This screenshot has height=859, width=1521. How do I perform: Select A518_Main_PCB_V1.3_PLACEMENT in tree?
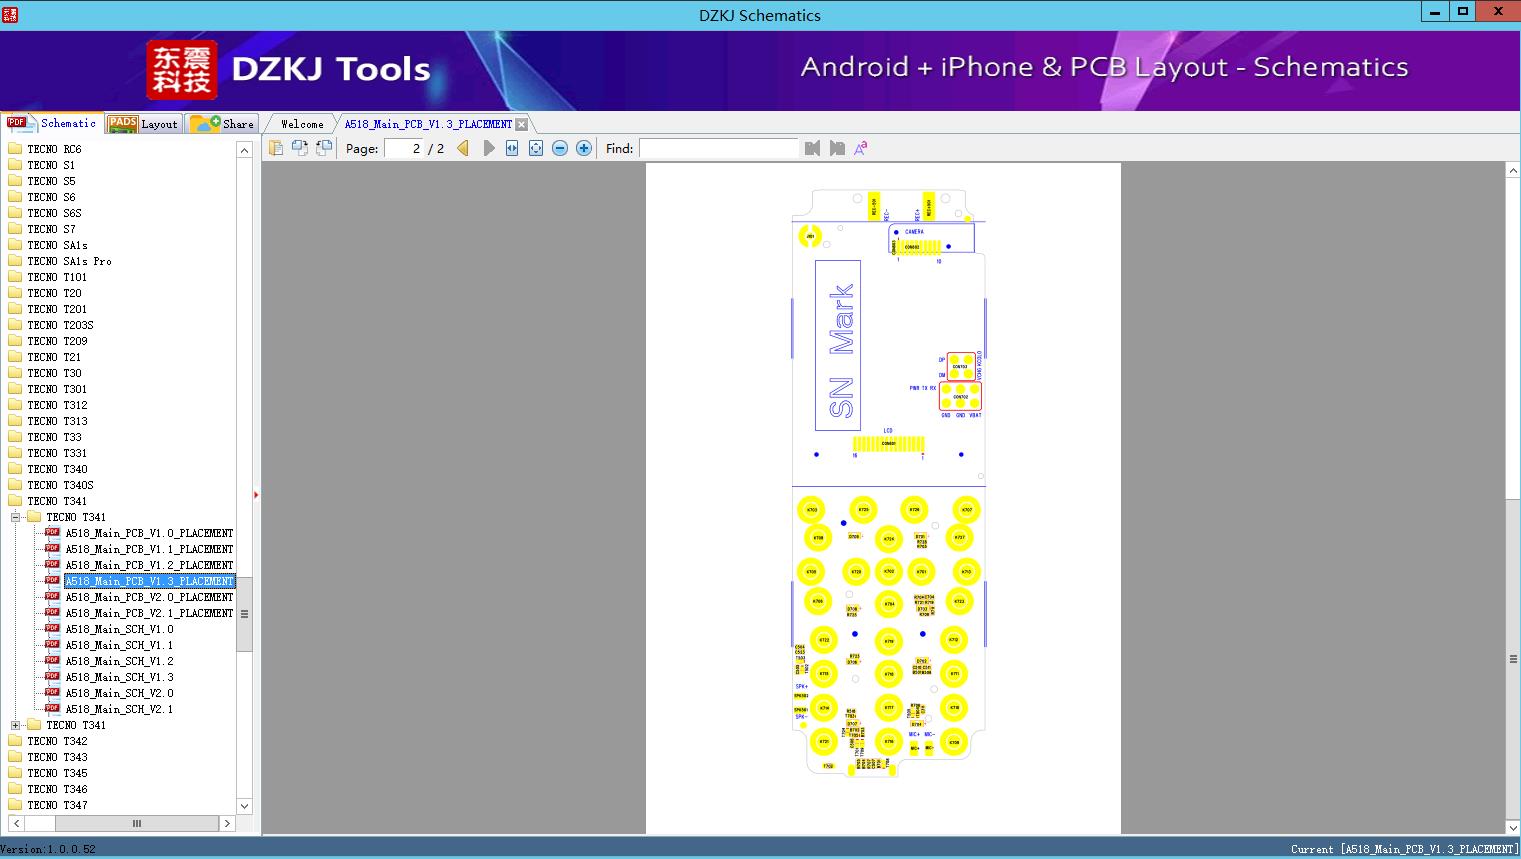pyautogui.click(x=149, y=581)
